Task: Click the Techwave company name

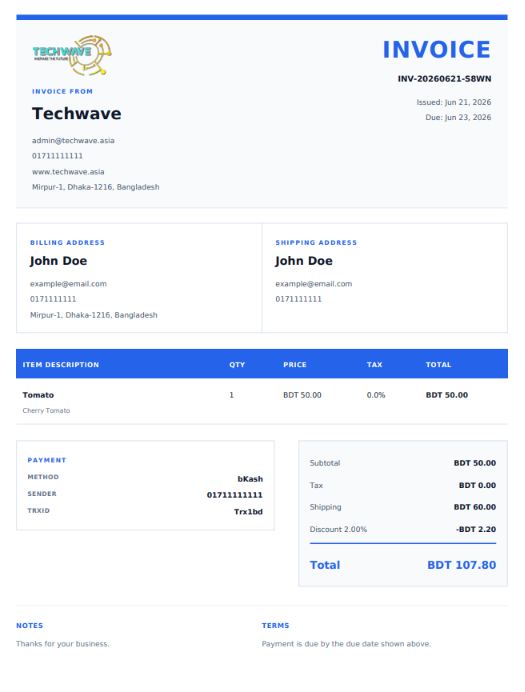Action: 76,113
